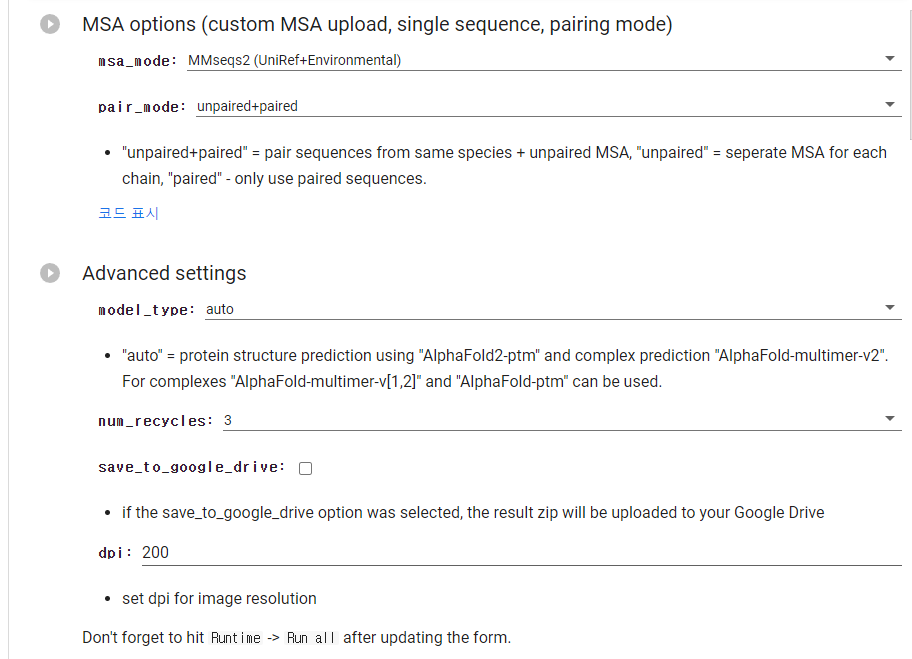
Task: Open msa_mode dropdown arrow
Action: coord(889,59)
